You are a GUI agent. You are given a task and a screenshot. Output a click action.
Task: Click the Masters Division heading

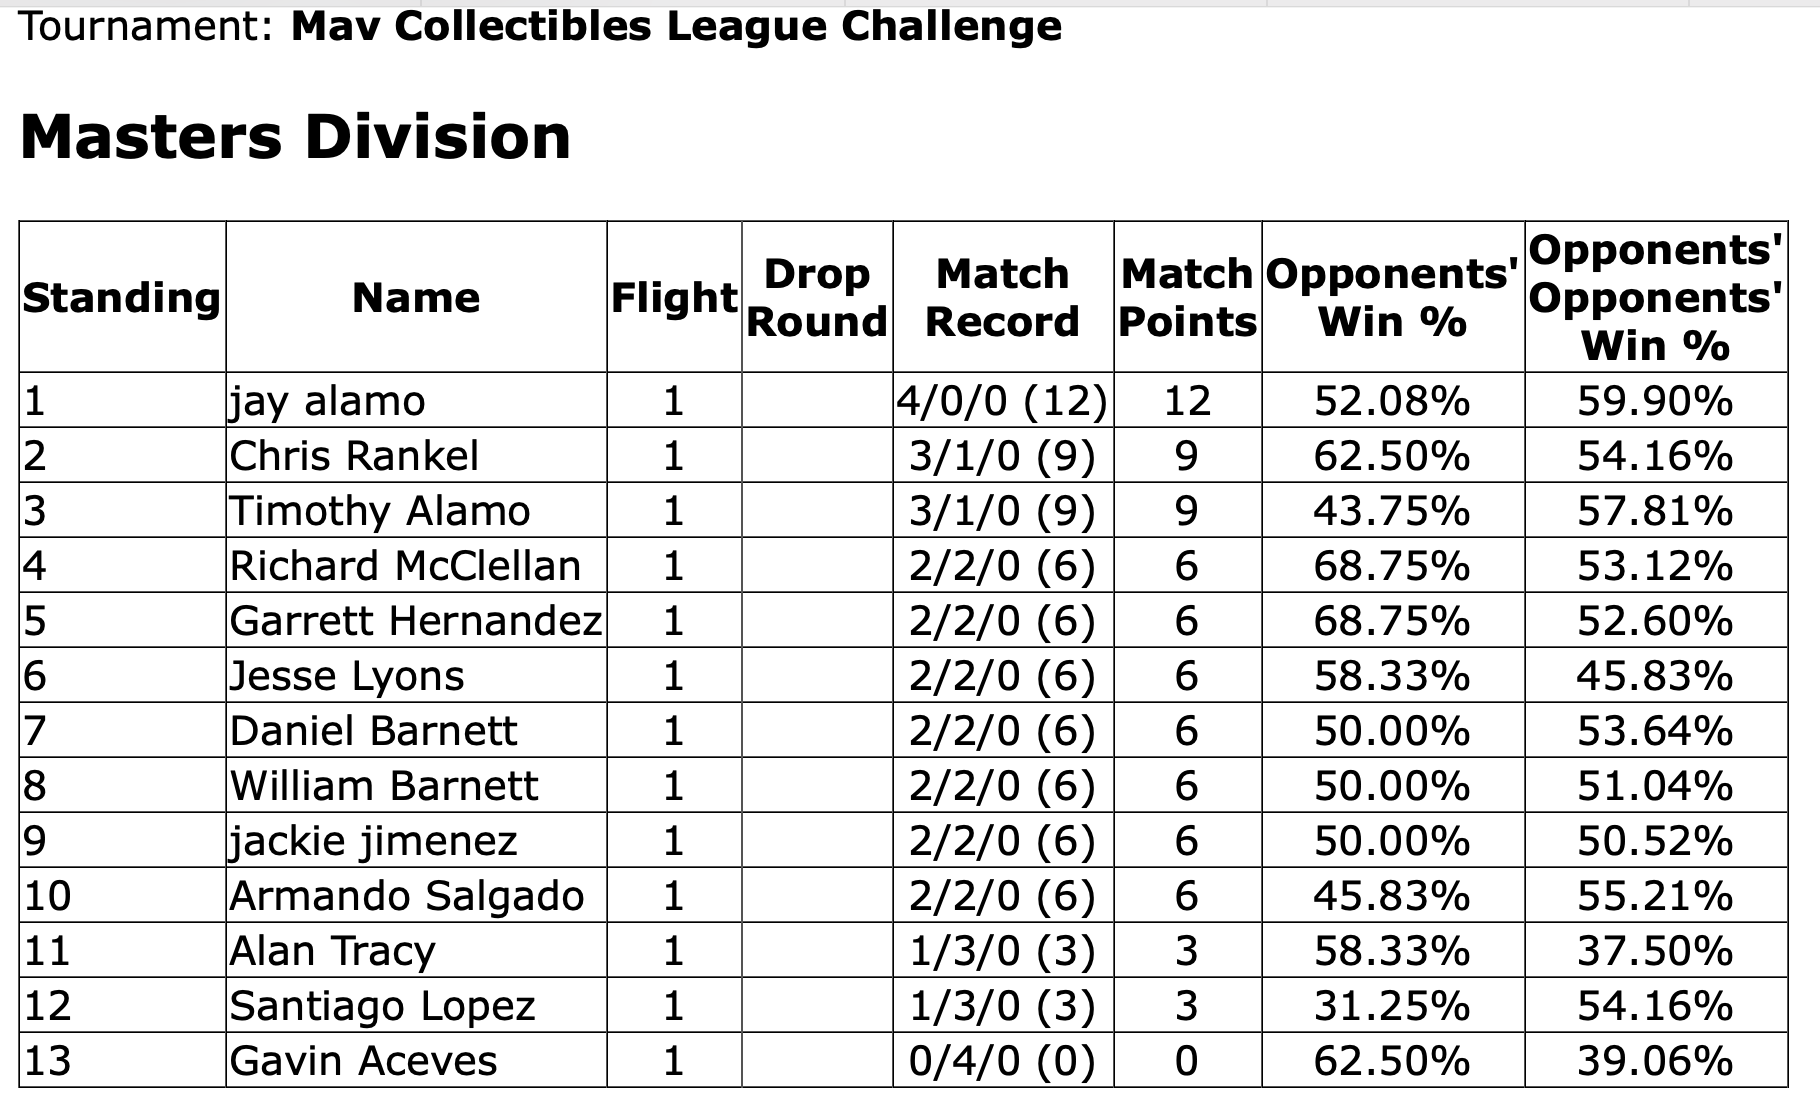tap(295, 137)
